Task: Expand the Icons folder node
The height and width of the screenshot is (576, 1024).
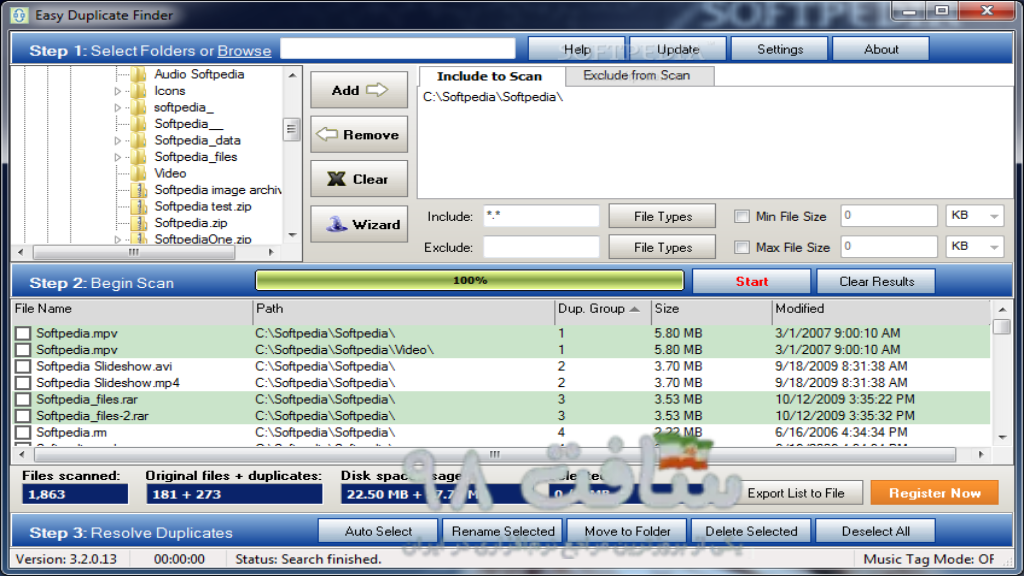Action: tap(118, 91)
